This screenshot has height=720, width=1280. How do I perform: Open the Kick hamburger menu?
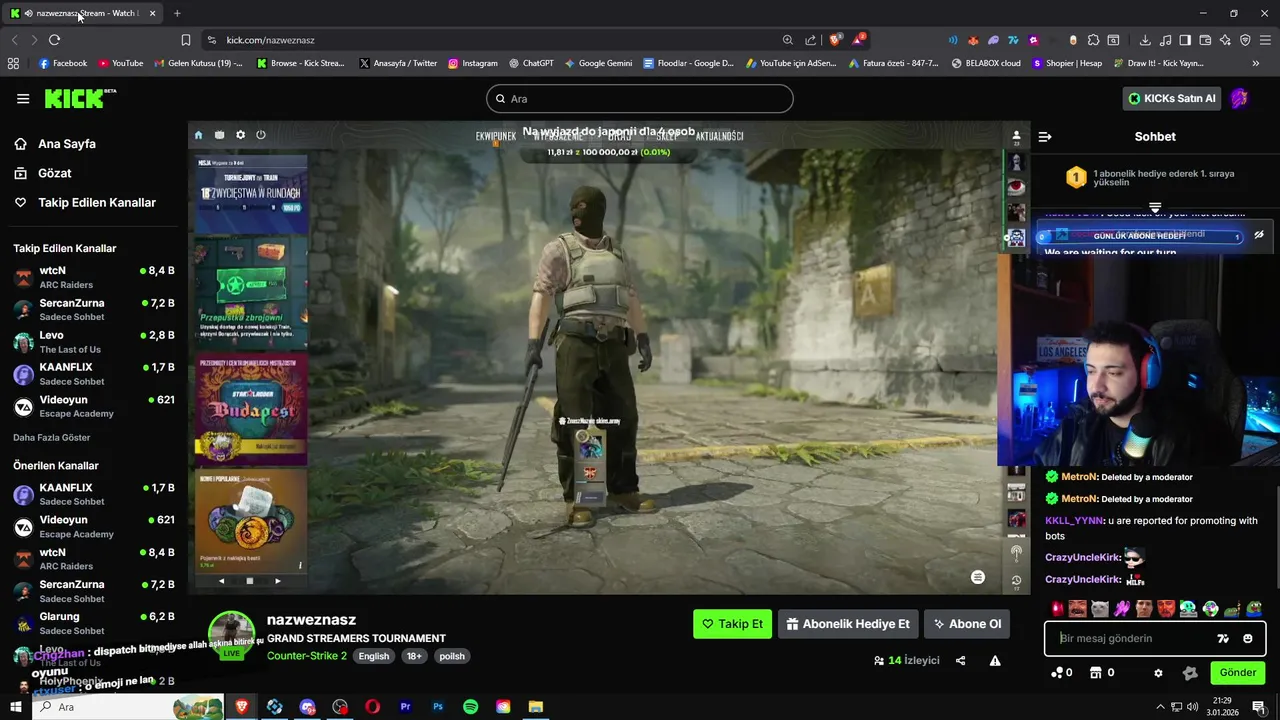23,98
